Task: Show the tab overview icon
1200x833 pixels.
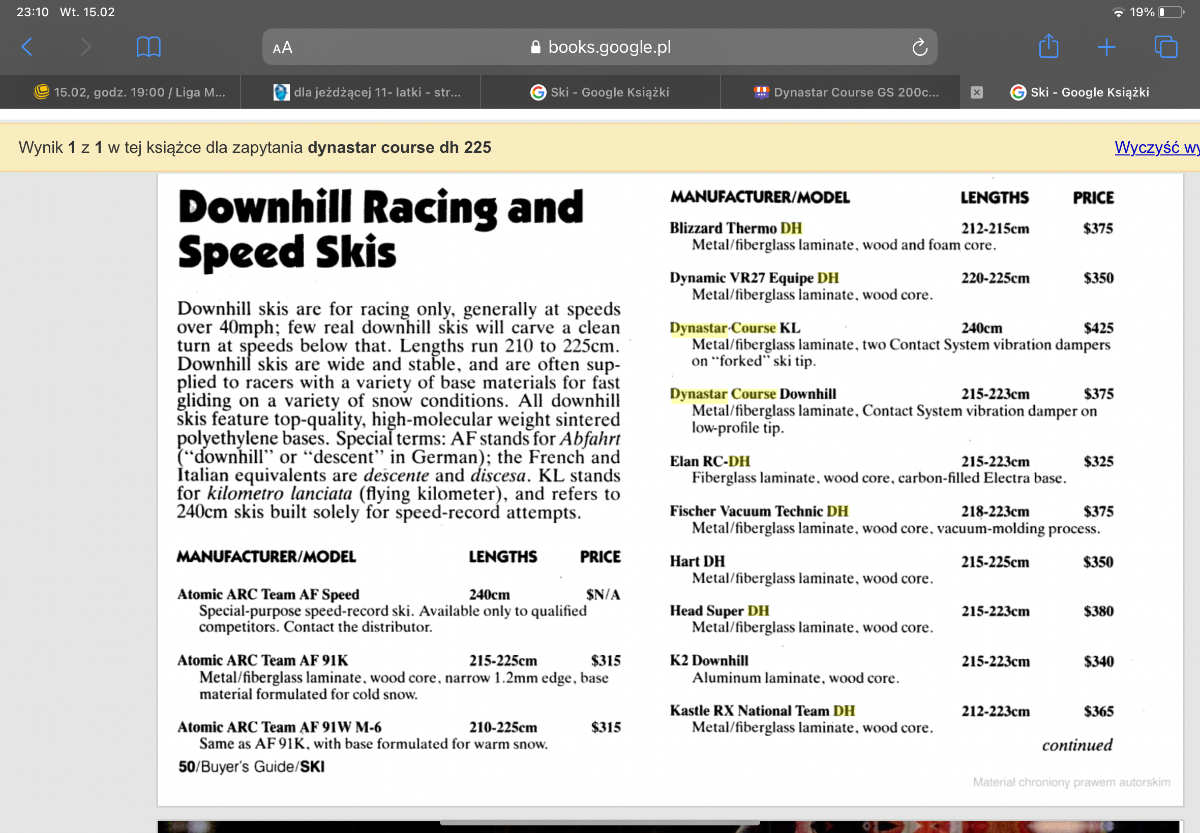Action: pos(1165,47)
